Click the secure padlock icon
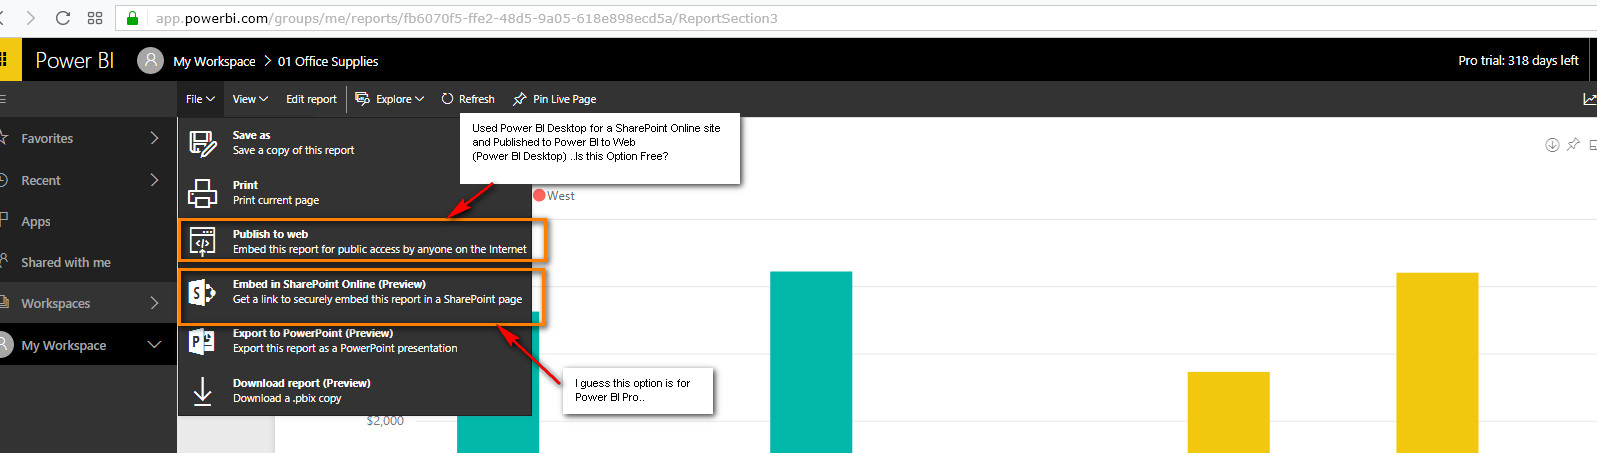This screenshot has height=453, width=1597. tap(132, 18)
